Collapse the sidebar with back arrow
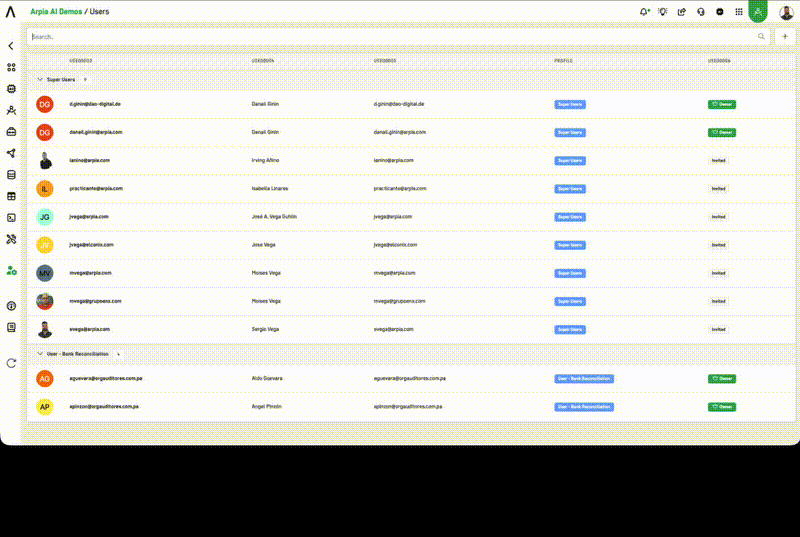800x537 pixels. (x=11, y=46)
